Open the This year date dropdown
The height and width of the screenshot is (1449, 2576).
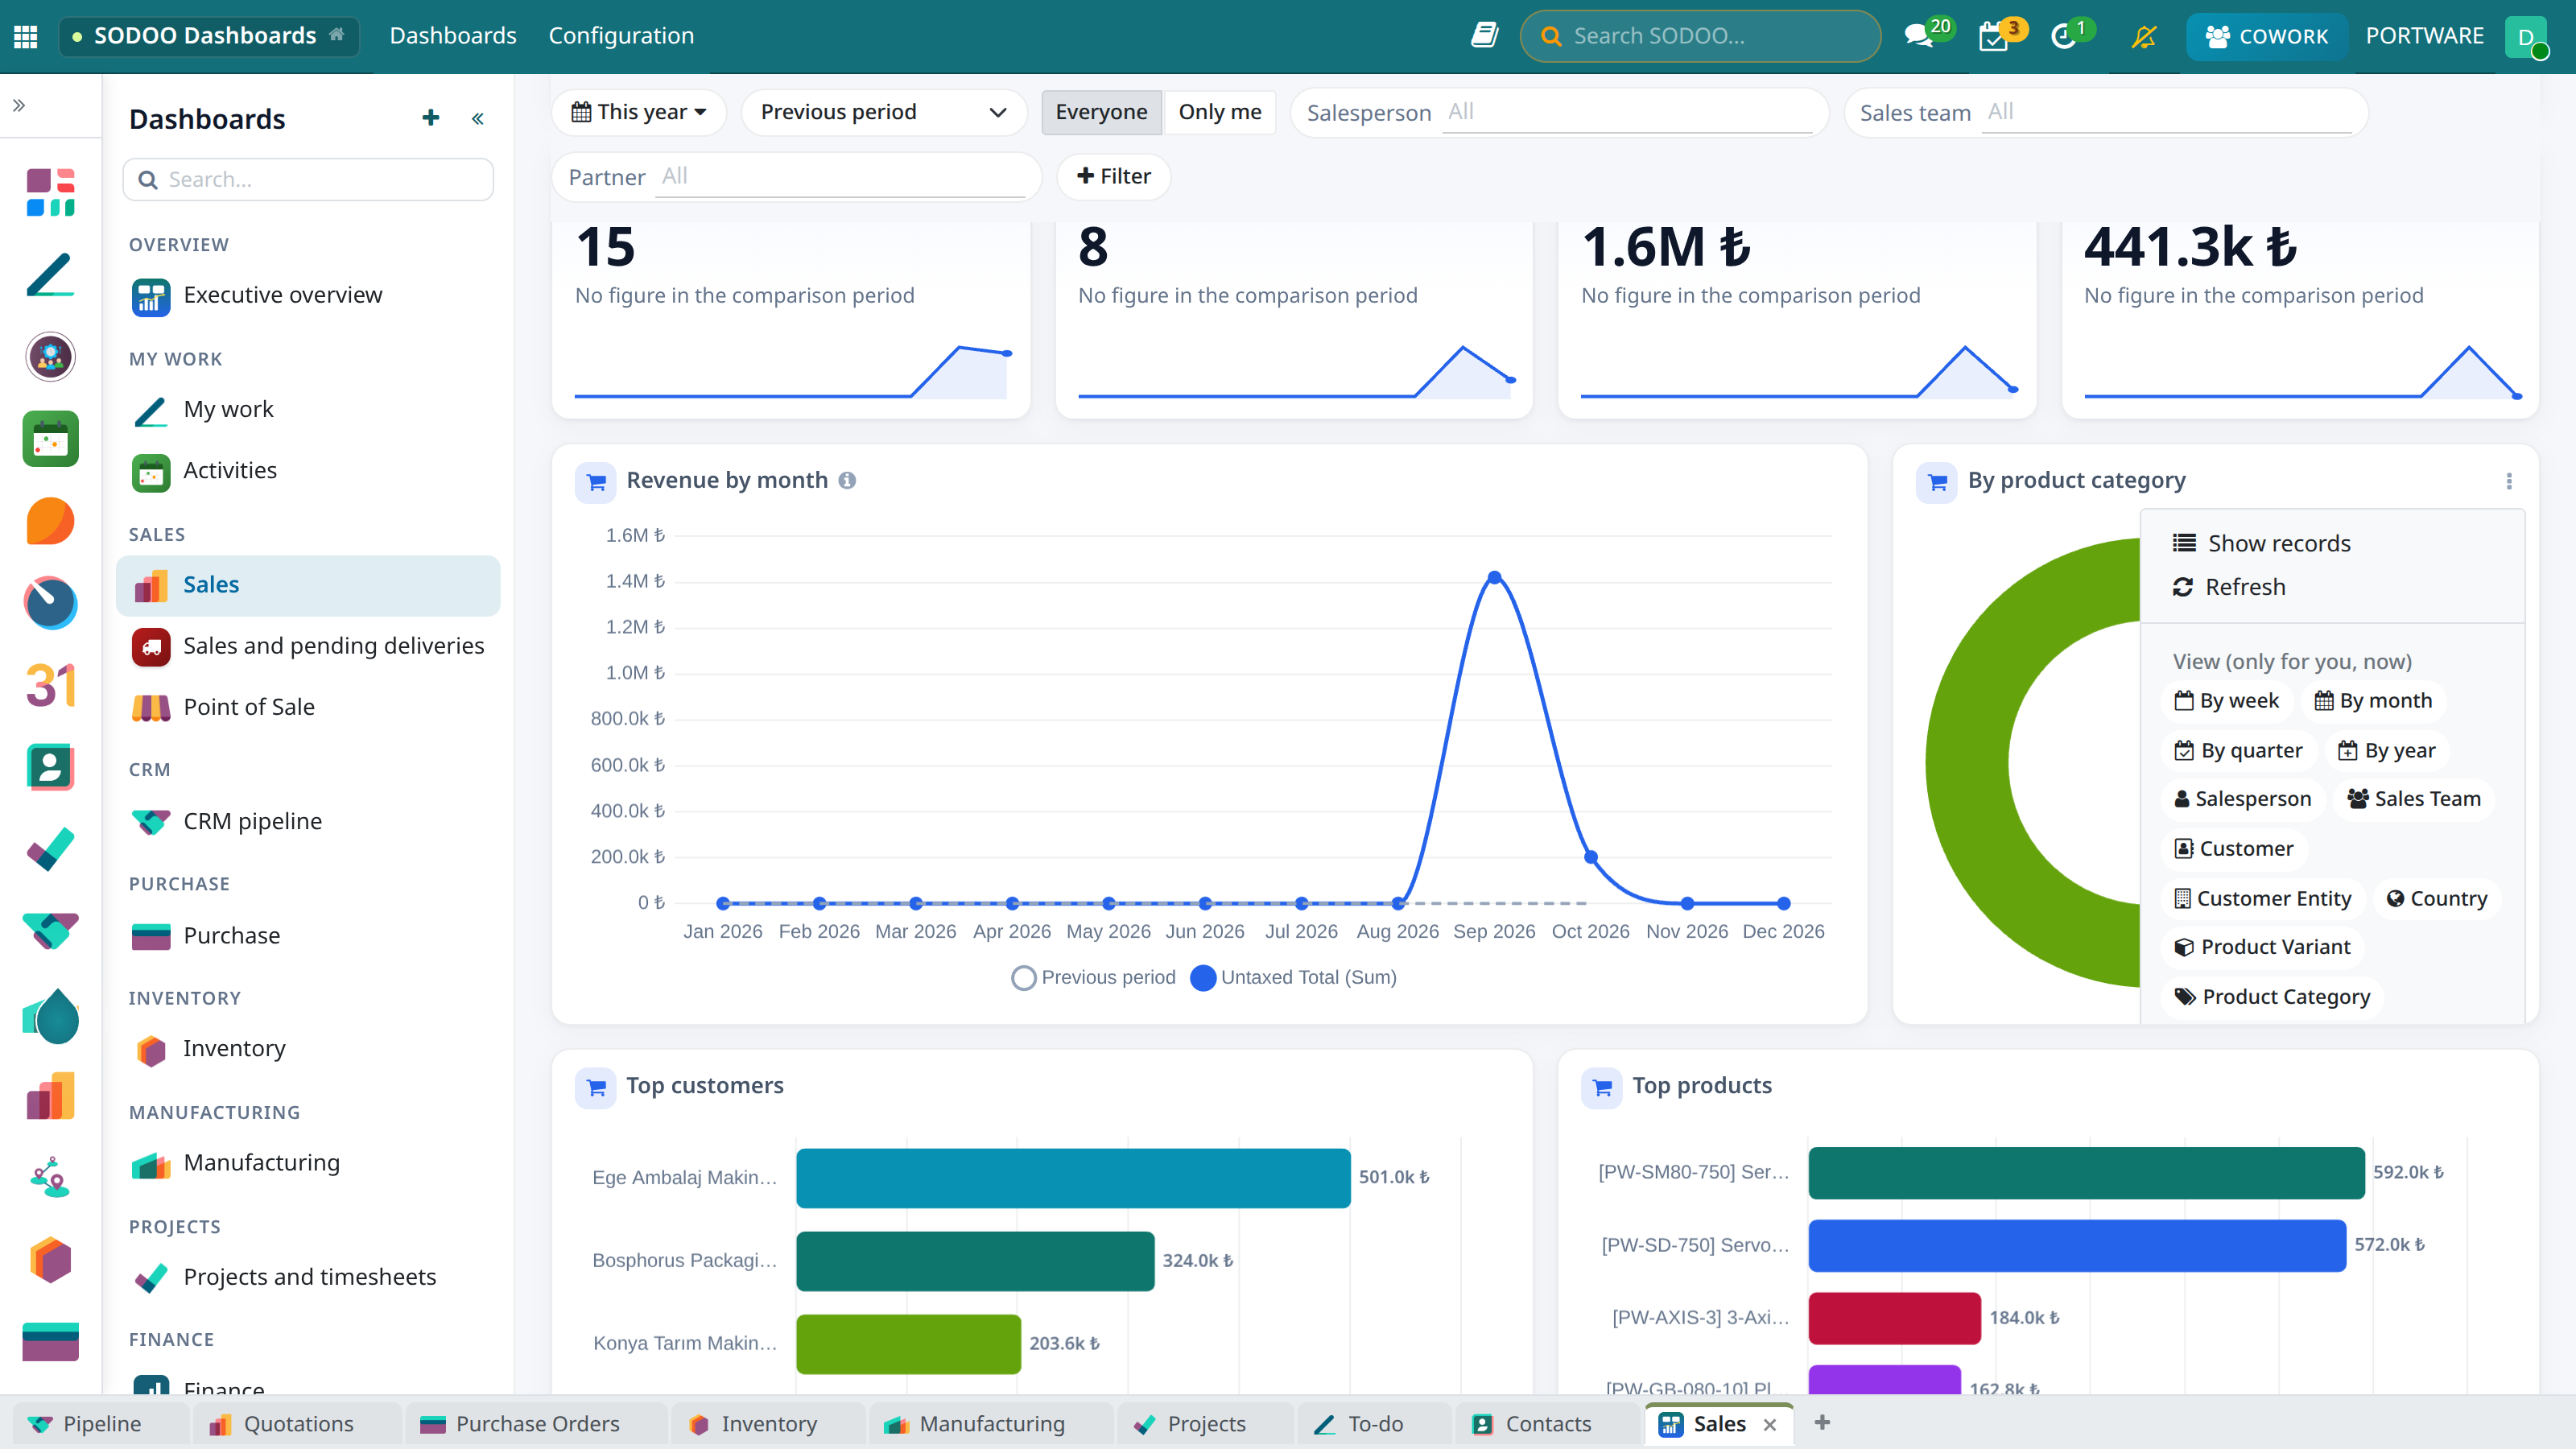(639, 112)
